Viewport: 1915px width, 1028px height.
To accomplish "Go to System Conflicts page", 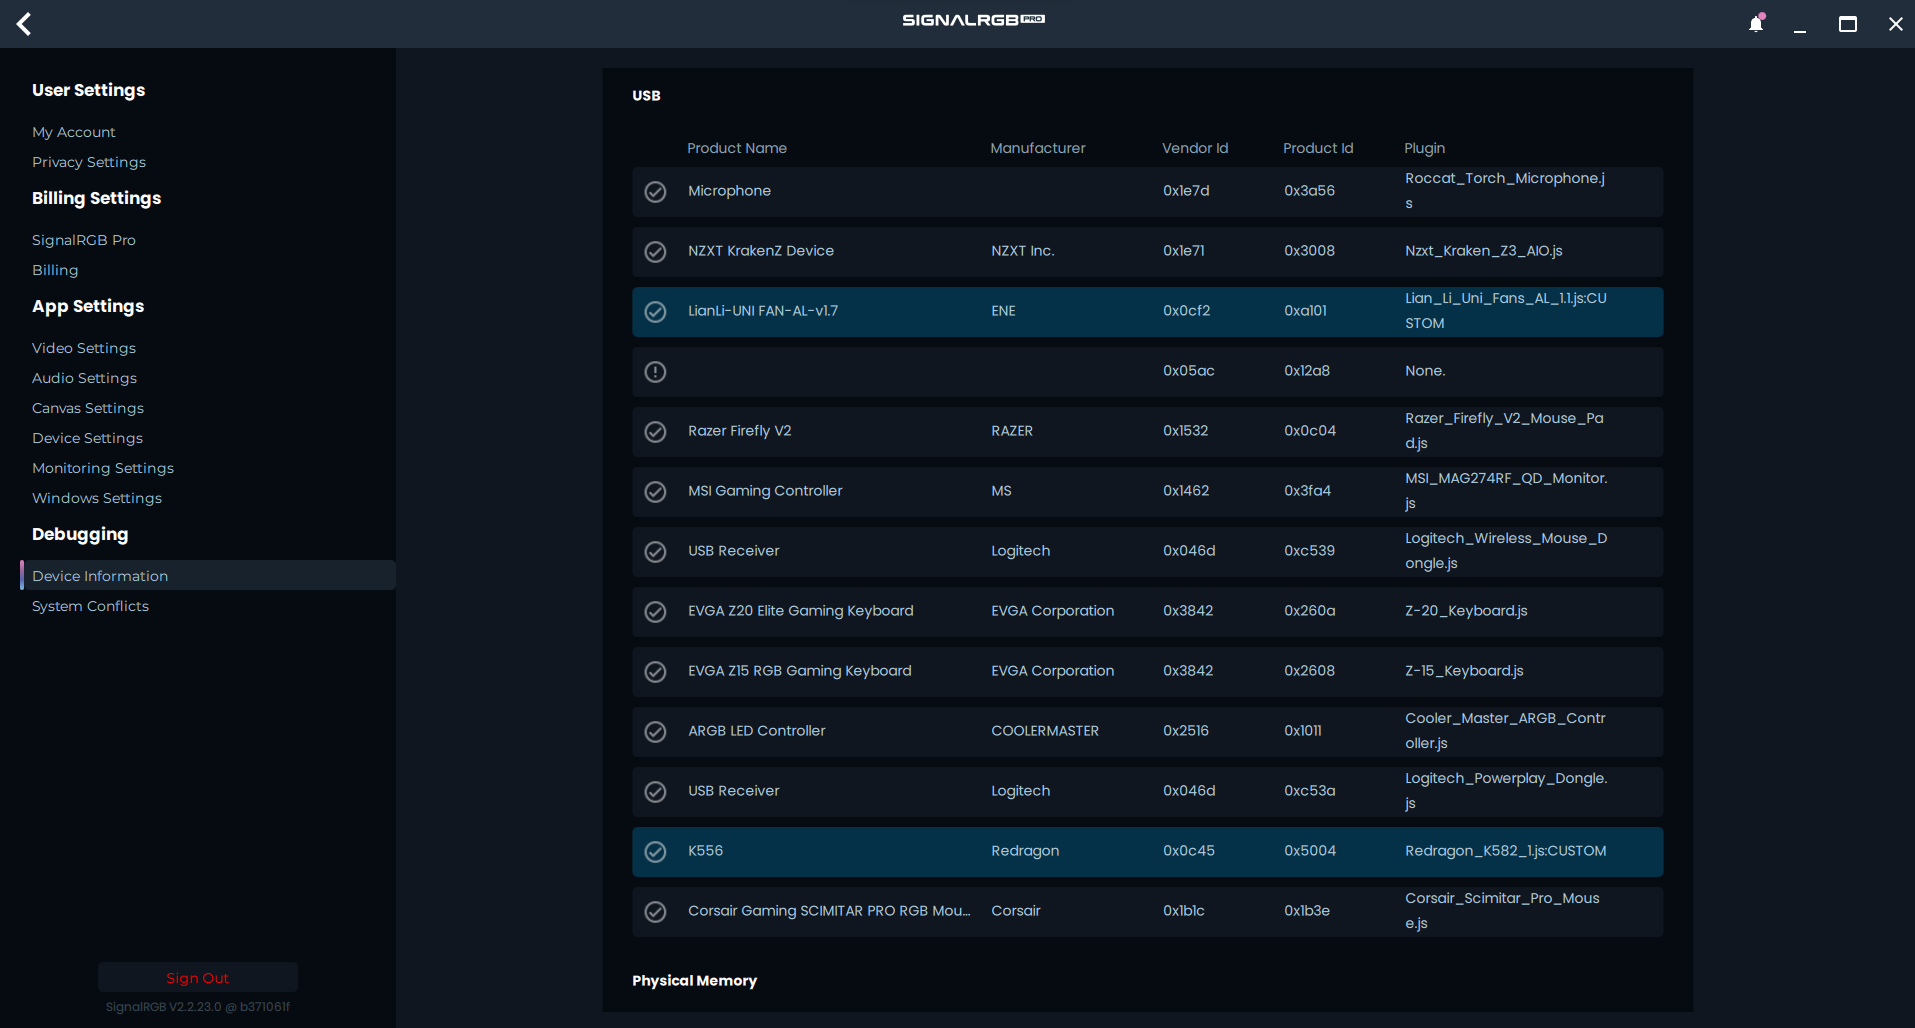I will coord(90,606).
